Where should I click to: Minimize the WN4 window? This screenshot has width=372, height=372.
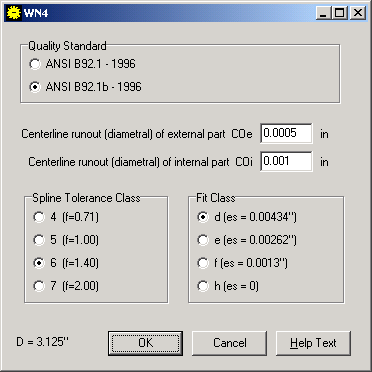pyautogui.click(x=324, y=13)
